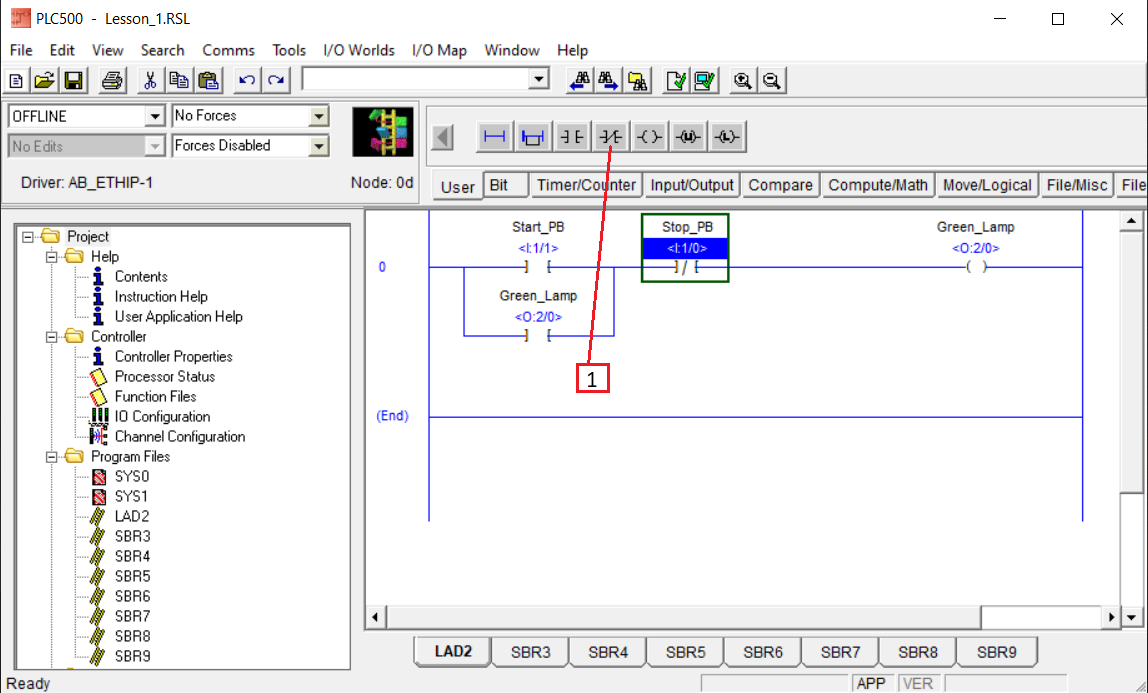Collapse the Project tree node
The width and height of the screenshot is (1148, 693).
click(x=28, y=236)
